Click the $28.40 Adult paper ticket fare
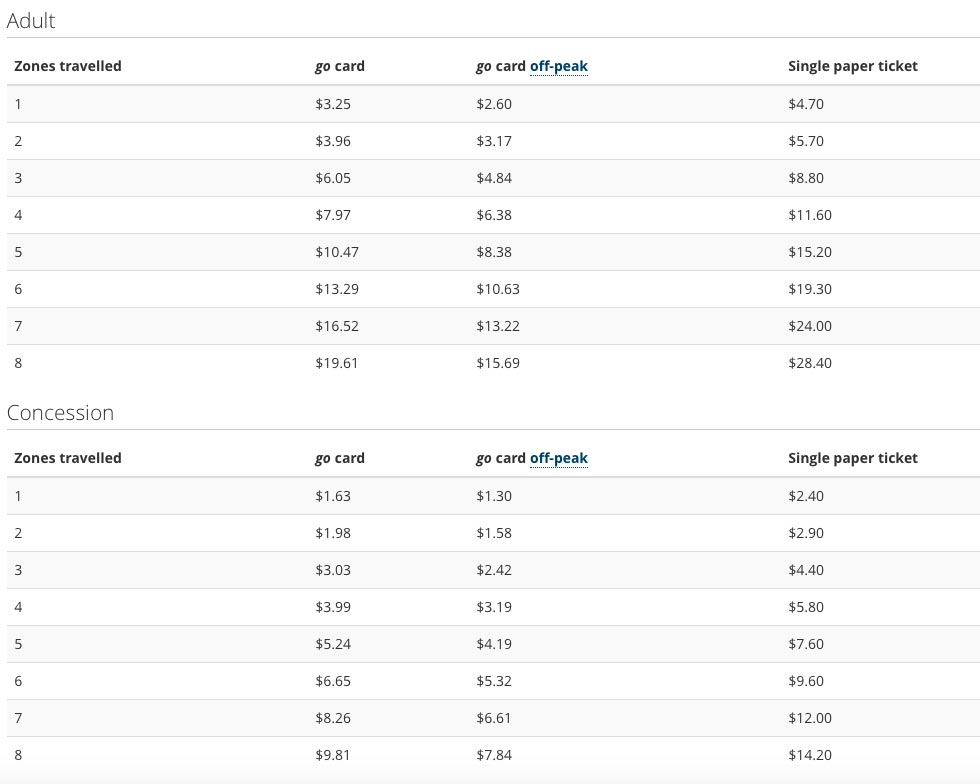The height and width of the screenshot is (784, 980). [808, 363]
